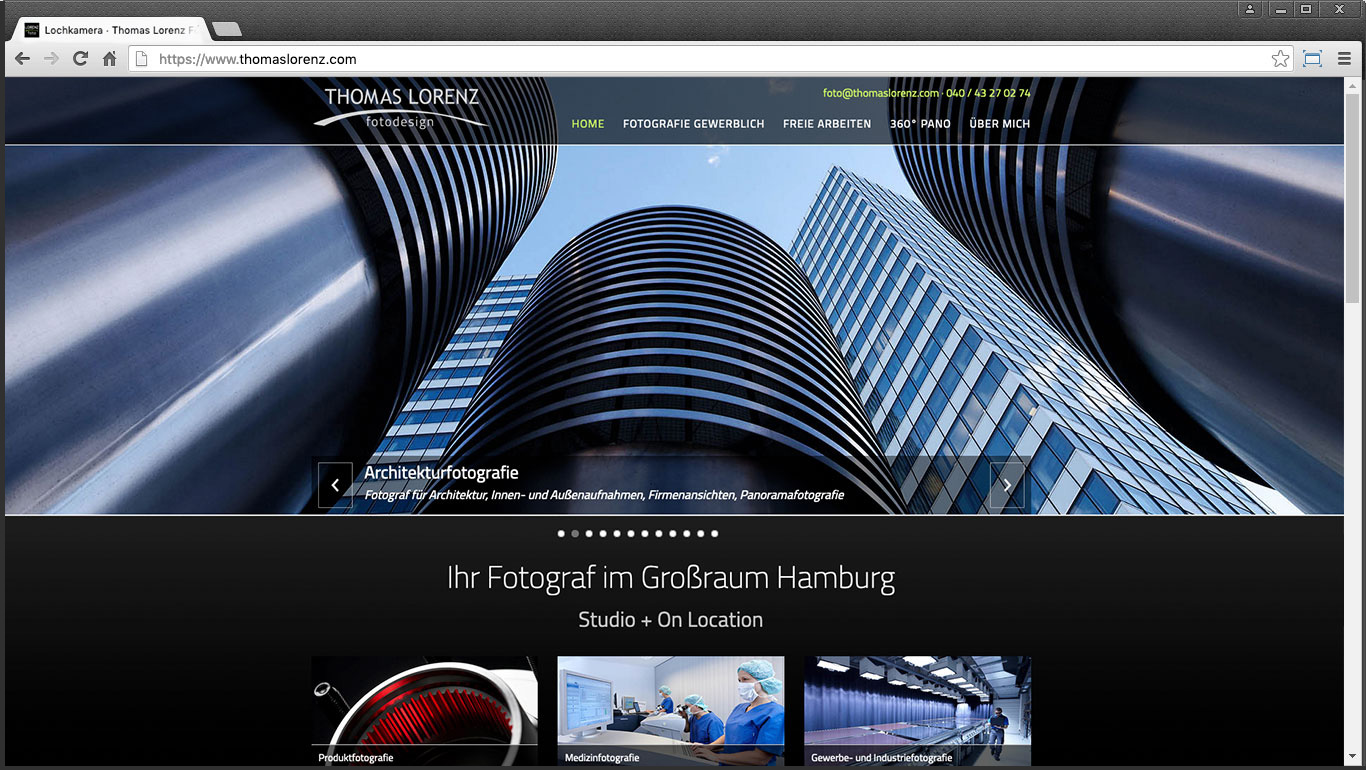Click the Architekturfotografie slide caption title
The image size is (1366, 770).
[x=441, y=473]
